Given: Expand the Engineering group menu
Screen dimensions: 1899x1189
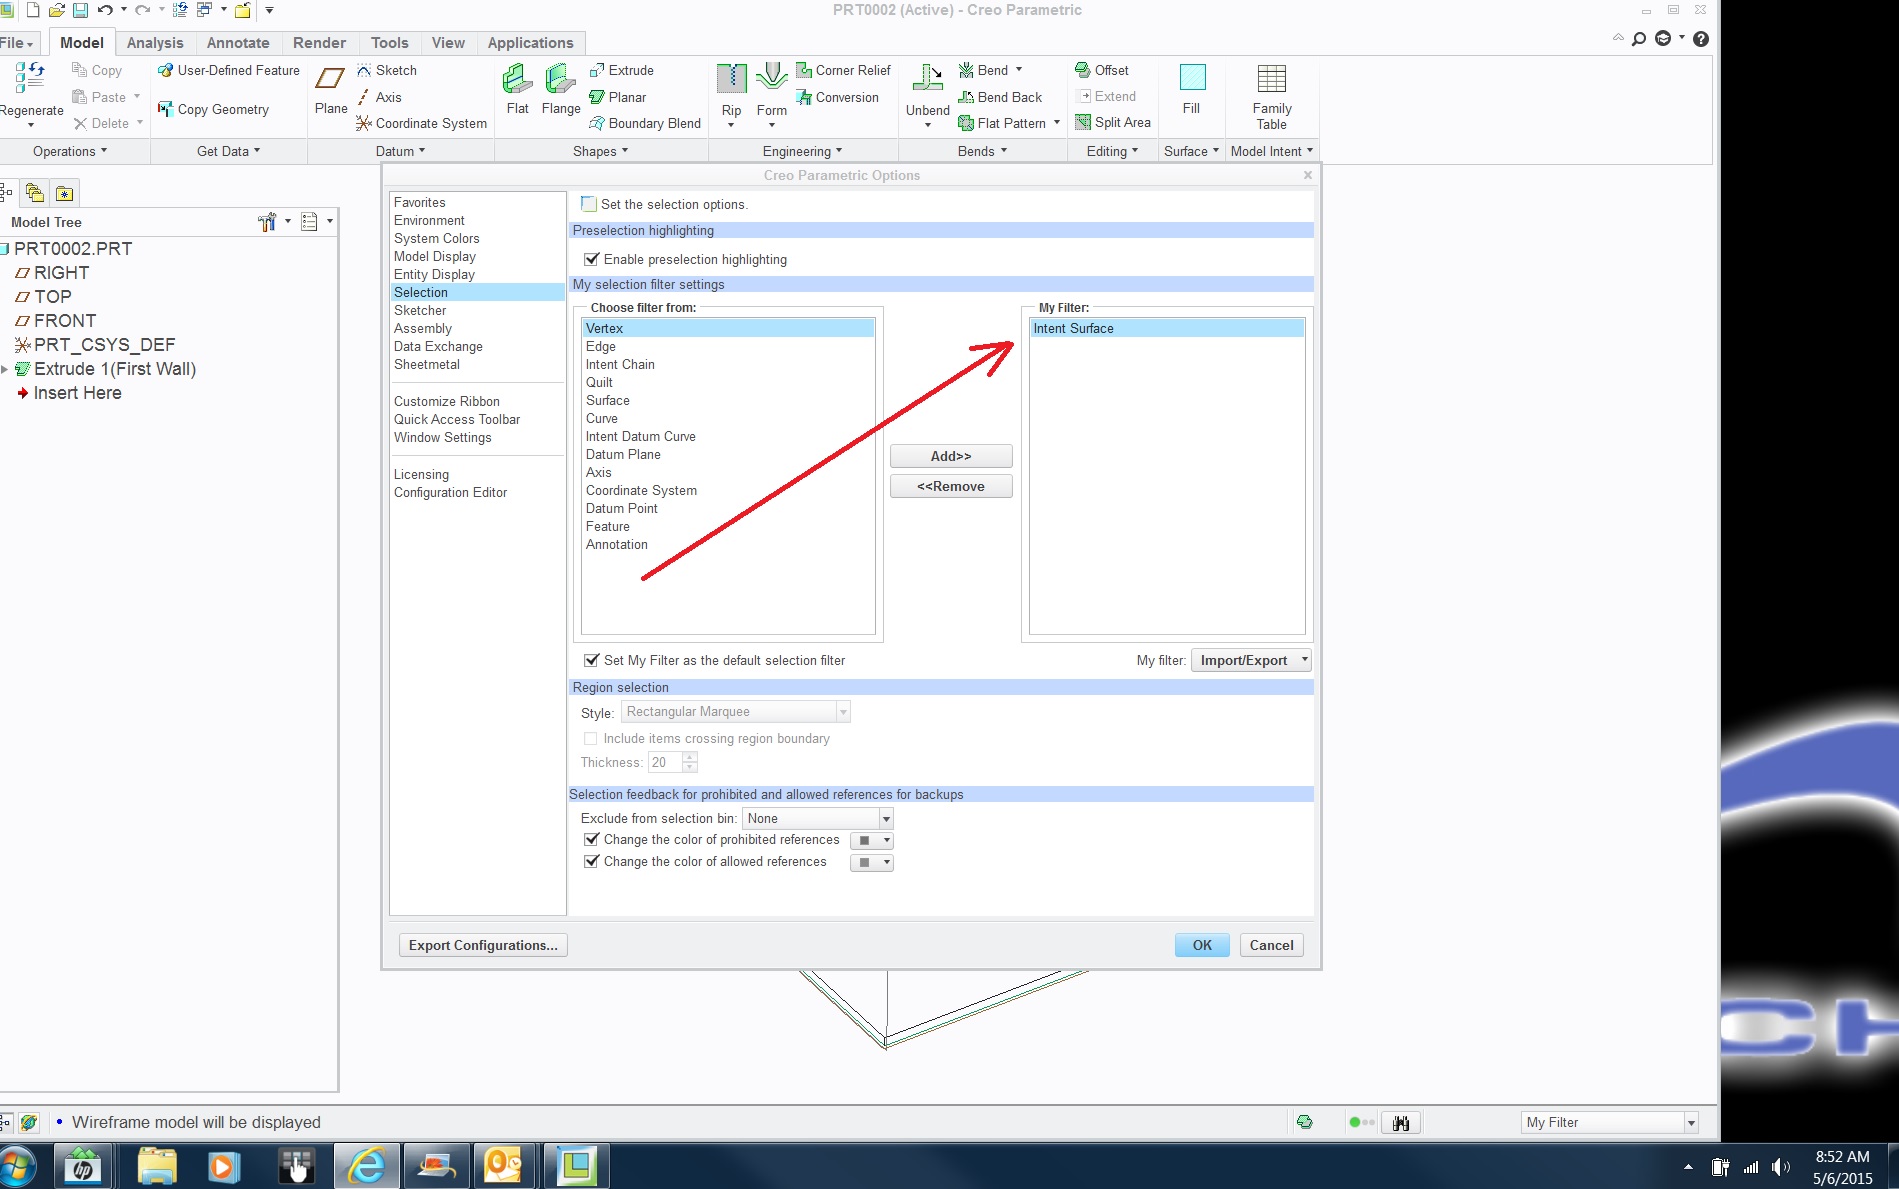Looking at the screenshot, I should point(803,151).
